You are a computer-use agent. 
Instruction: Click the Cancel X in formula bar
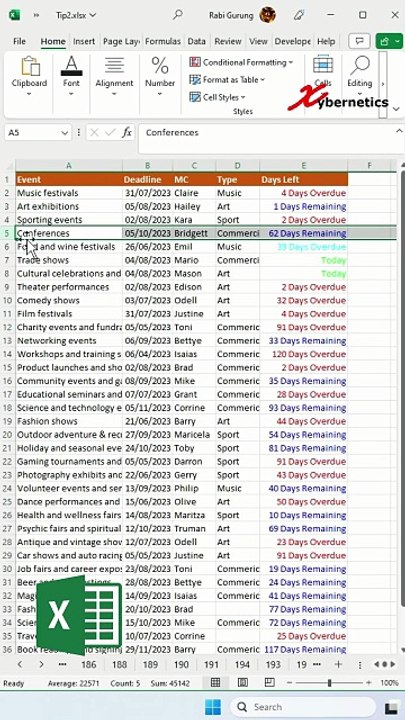(x=94, y=133)
